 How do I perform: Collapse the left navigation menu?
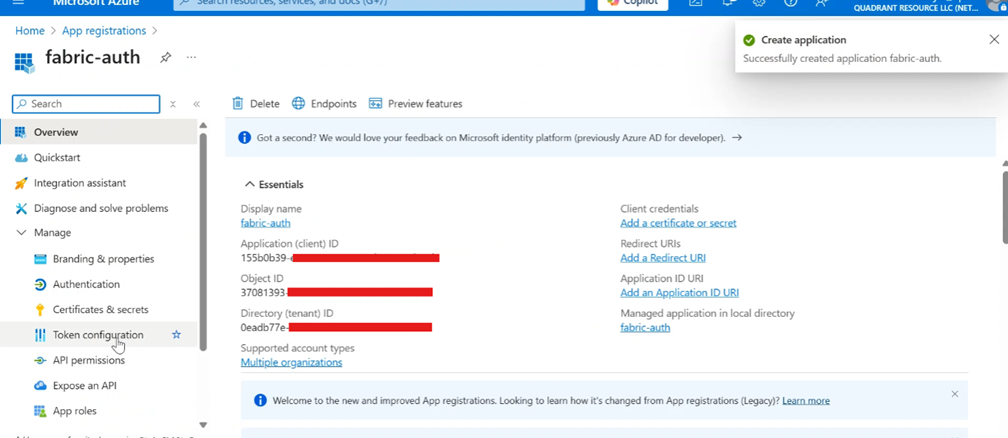pyautogui.click(x=197, y=104)
